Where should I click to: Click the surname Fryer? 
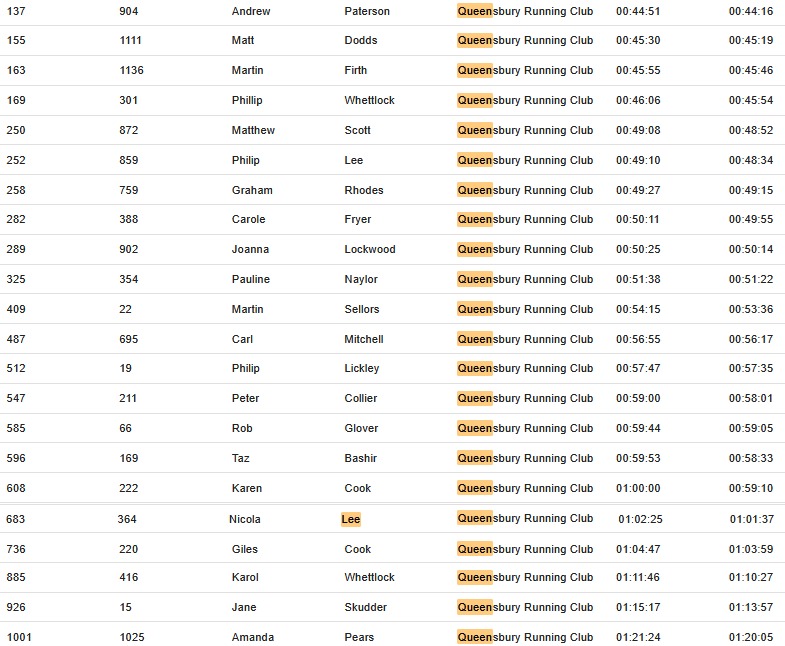click(357, 219)
